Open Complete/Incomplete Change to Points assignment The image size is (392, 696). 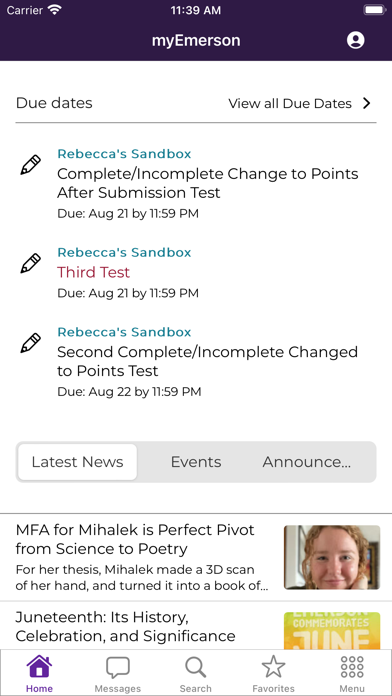pos(208,183)
